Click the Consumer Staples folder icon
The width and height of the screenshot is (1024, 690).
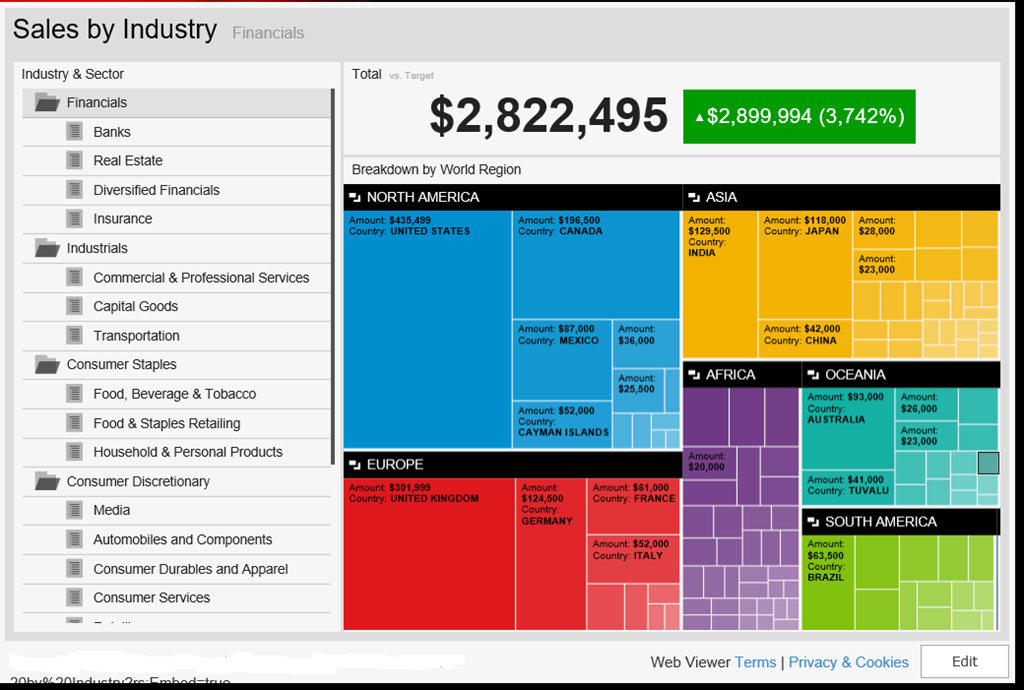pyautogui.click(x=47, y=365)
